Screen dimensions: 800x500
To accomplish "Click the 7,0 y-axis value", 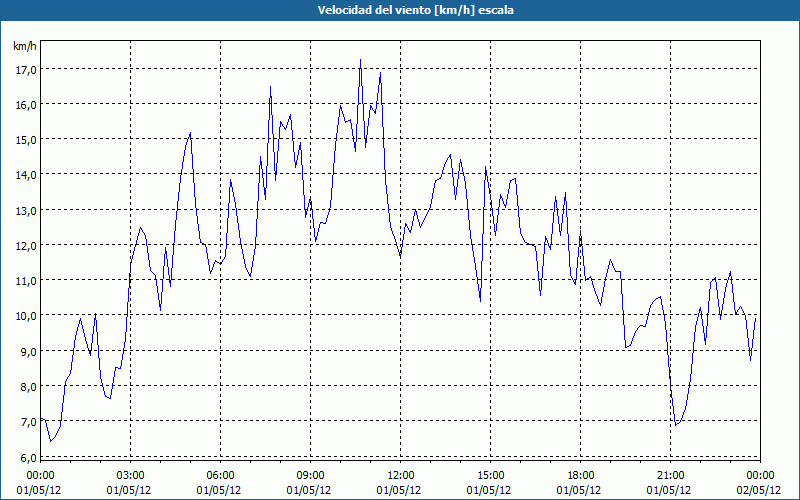I will click(x=29, y=422).
